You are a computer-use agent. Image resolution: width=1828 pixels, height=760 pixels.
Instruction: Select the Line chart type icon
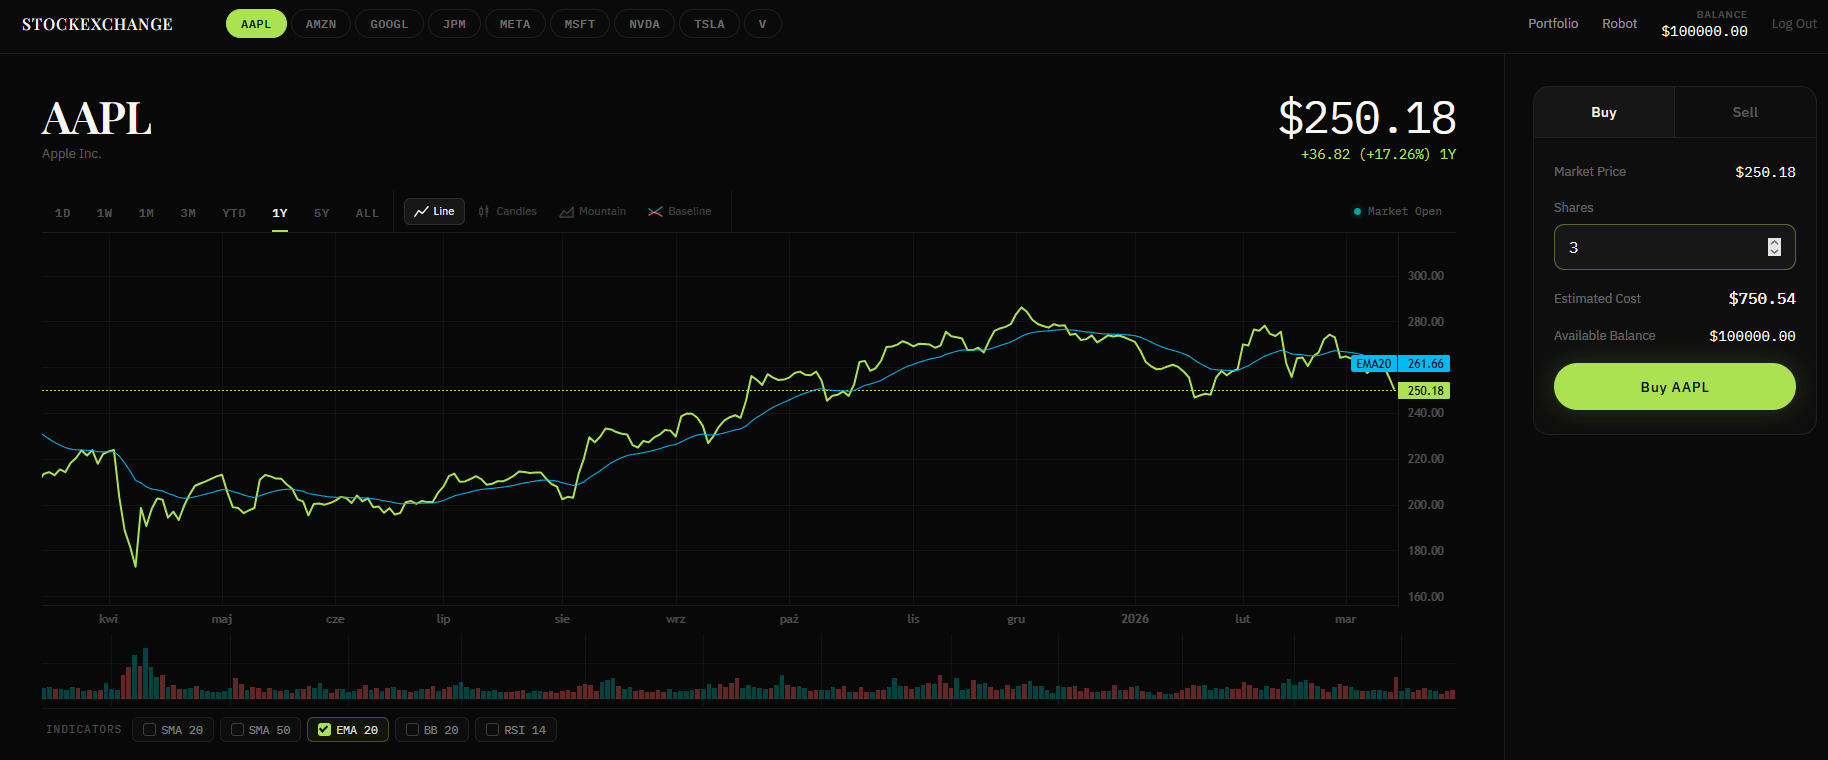[421, 212]
